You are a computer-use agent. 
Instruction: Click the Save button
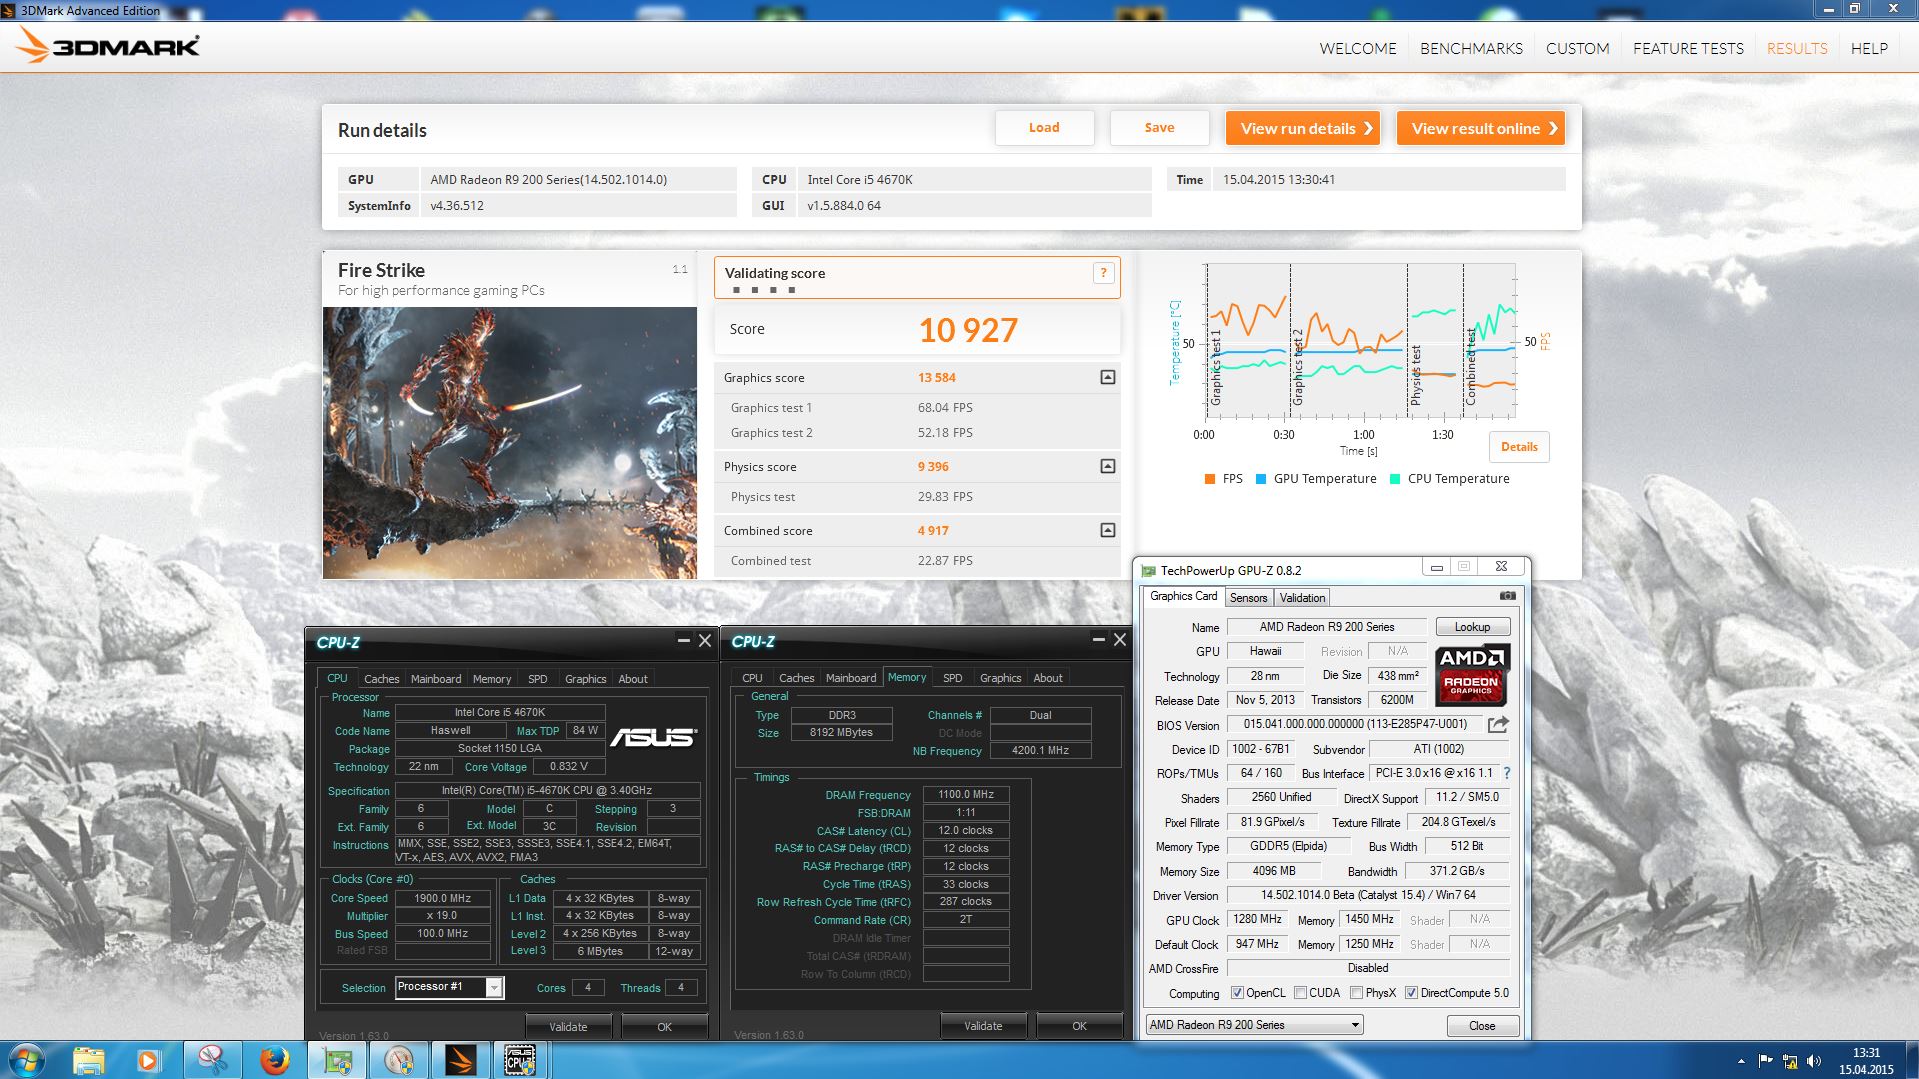point(1159,128)
